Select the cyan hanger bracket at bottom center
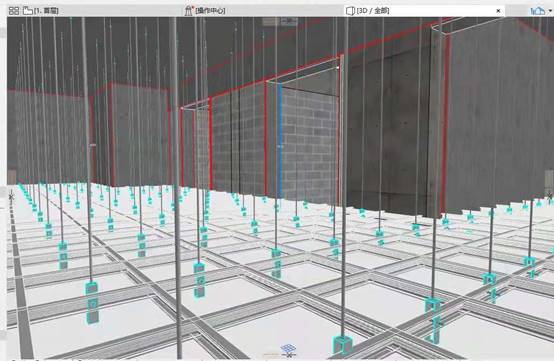554x361 pixels. click(342, 345)
